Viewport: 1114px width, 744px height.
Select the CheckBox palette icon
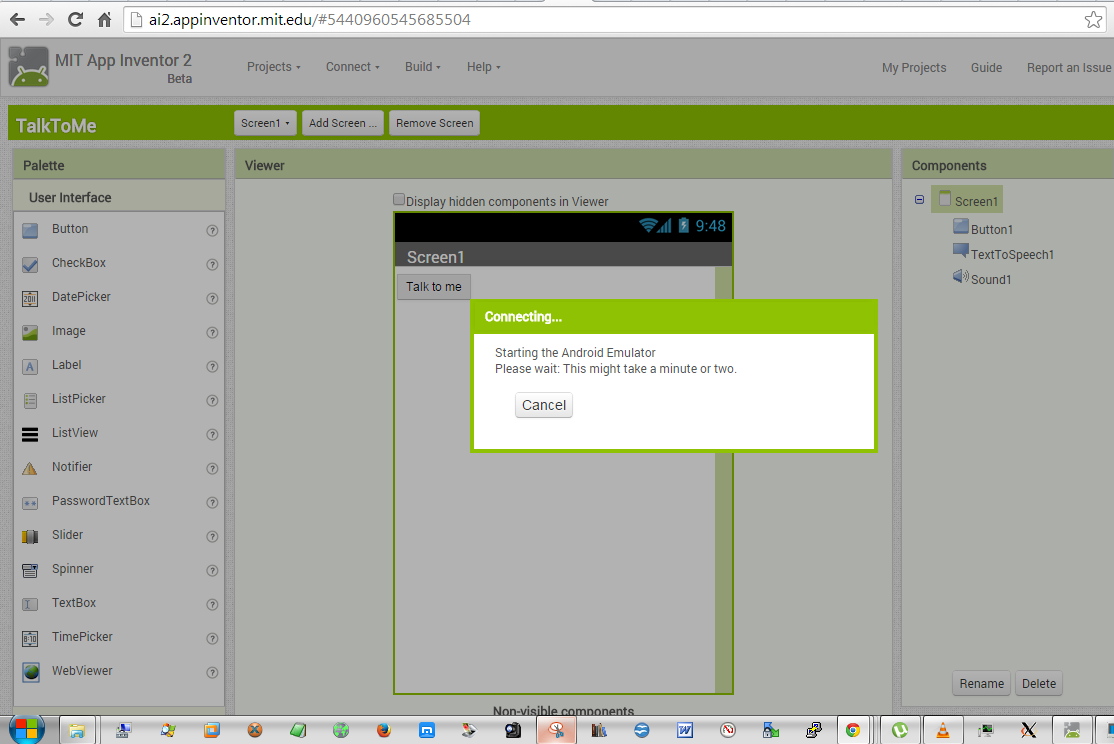point(30,264)
